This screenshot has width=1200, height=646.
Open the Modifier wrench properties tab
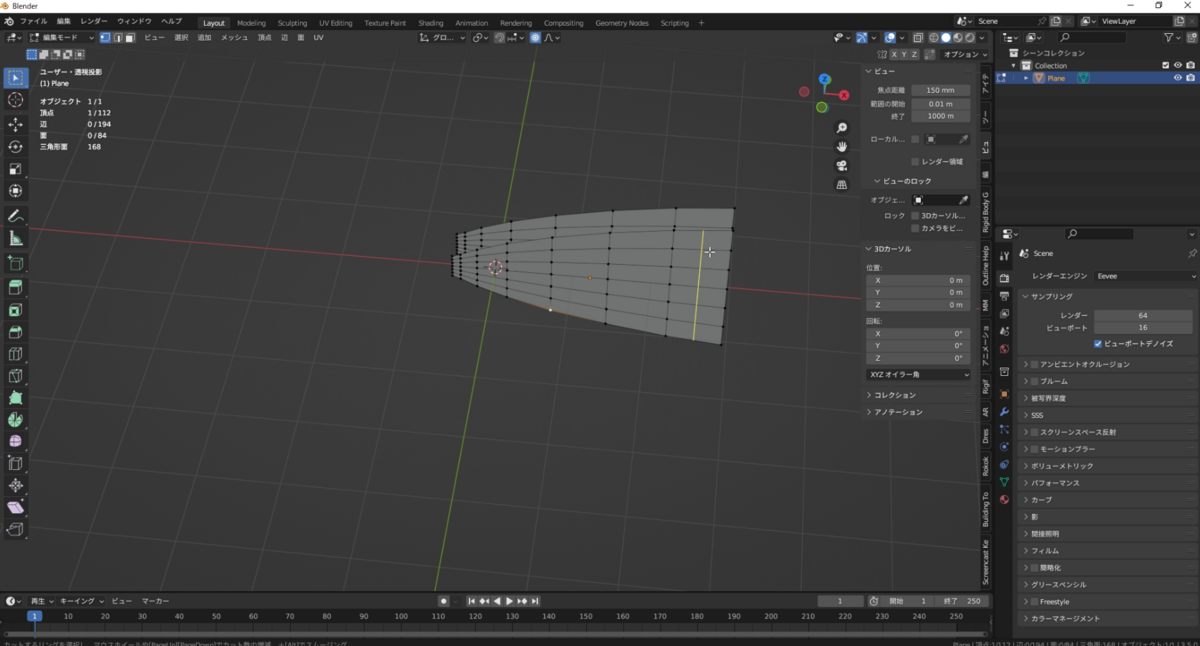1004,412
